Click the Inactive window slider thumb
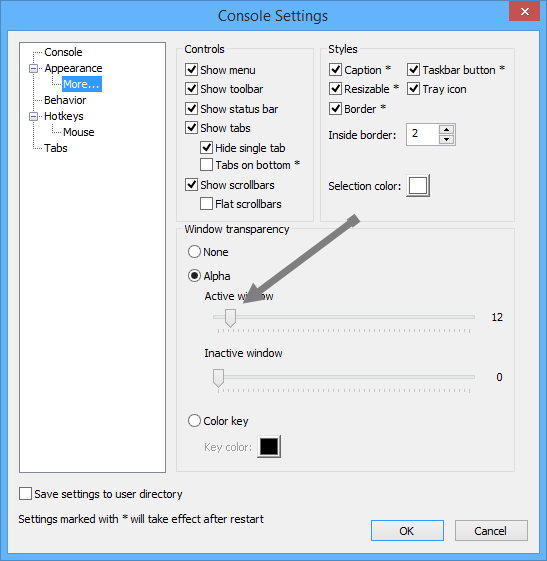Viewport: 547px width, 561px height. click(x=218, y=378)
